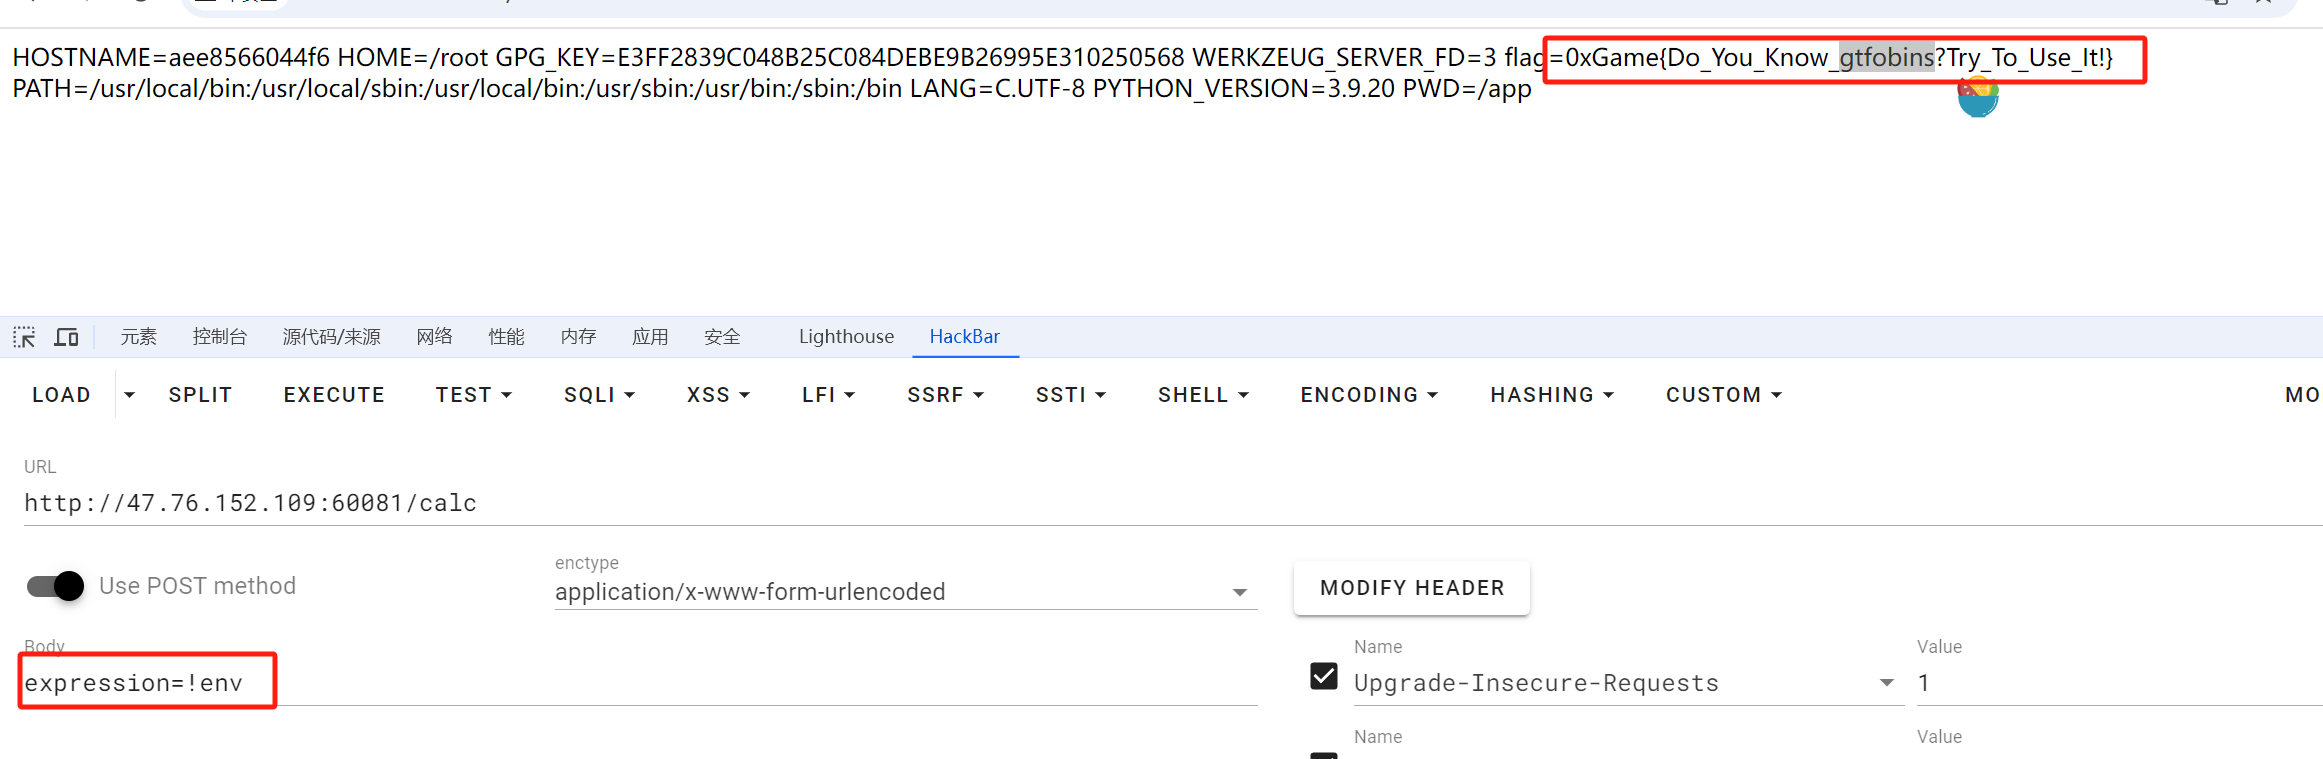This screenshot has width=2323, height=759.
Task: Open the Lighthouse tab
Action: [846, 337]
